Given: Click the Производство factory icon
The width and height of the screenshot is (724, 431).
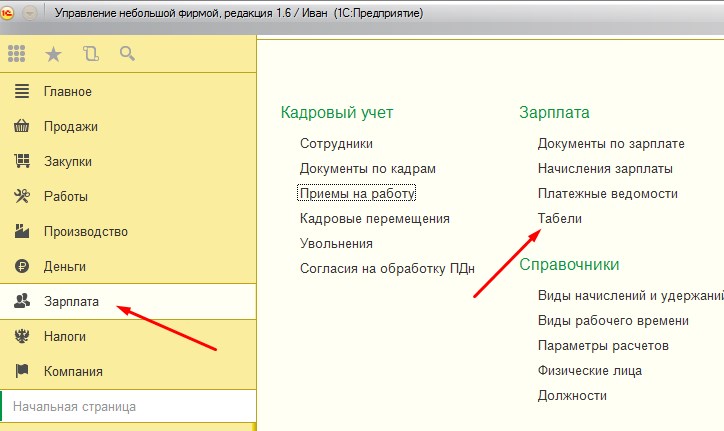Looking at the screenshot, I should point(22,231).
